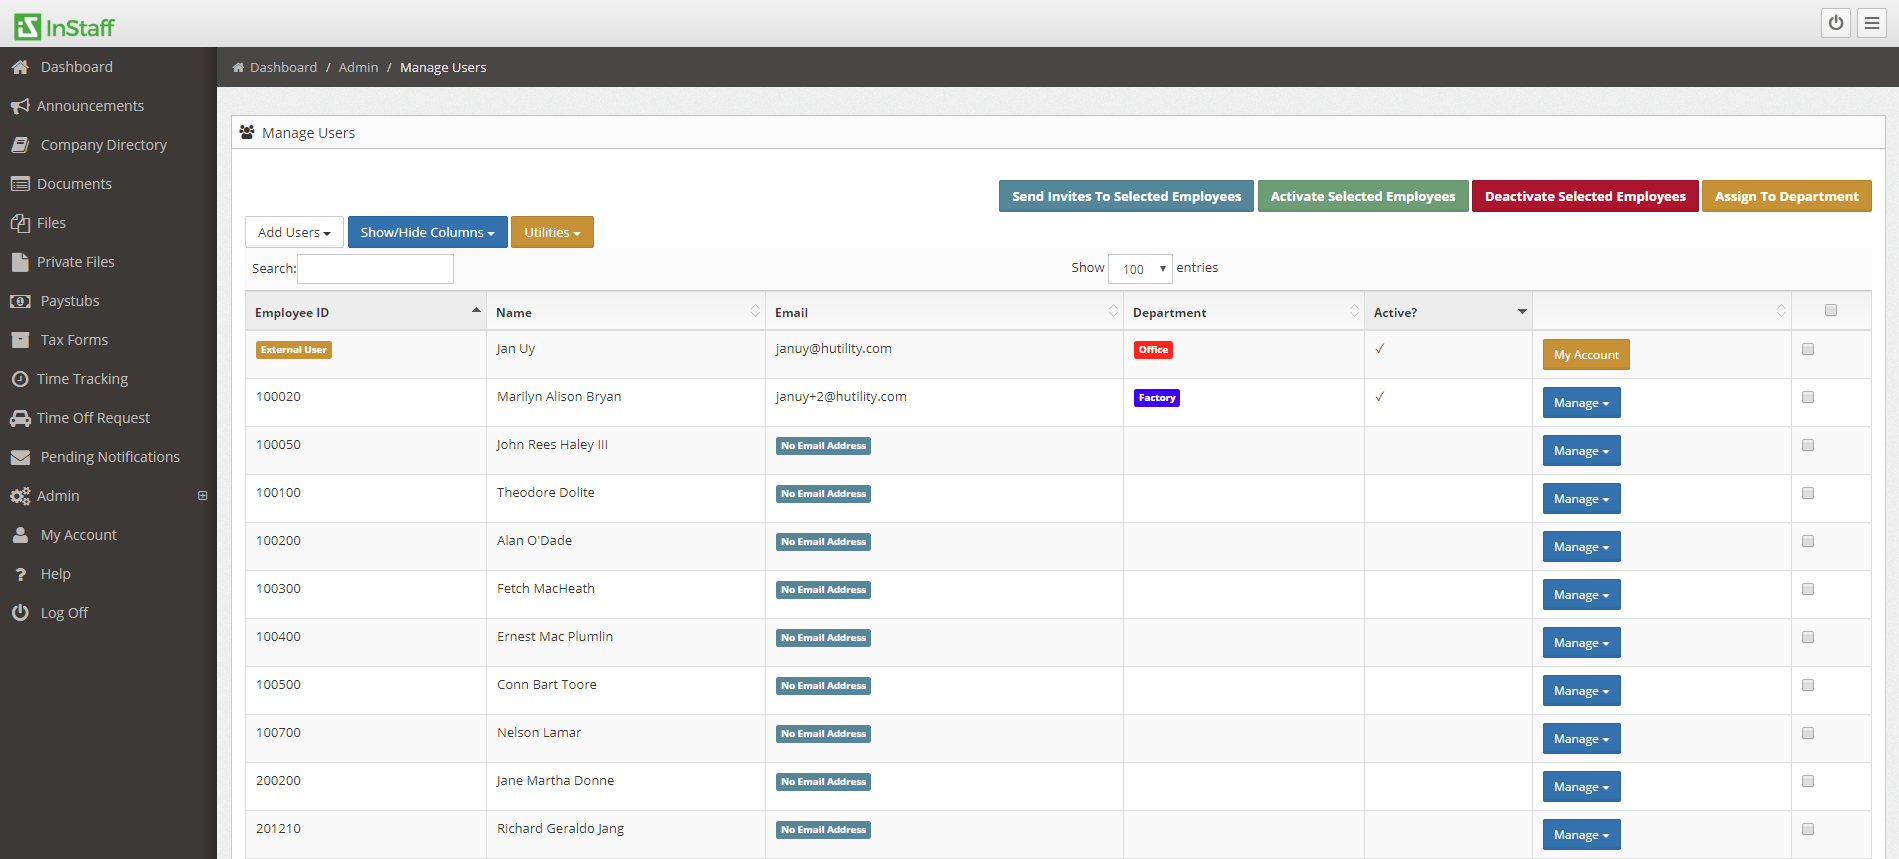Viewport: 1899px width, 859px height.
Task: Click Activate Selected Employees button
Action: point(1363,196)
